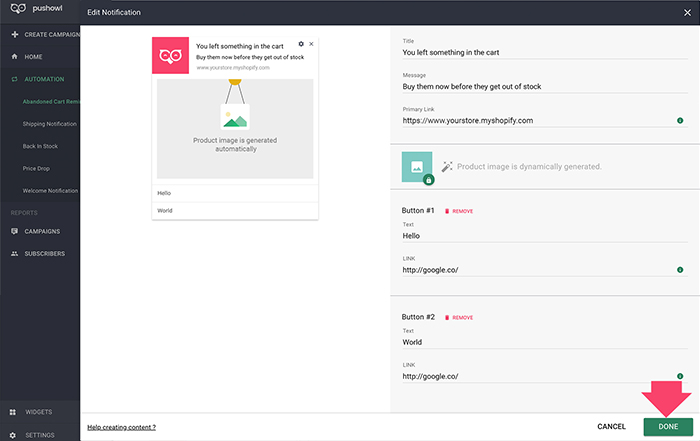
Task: Select Shipping Notification automation
Action: [50, 124]
